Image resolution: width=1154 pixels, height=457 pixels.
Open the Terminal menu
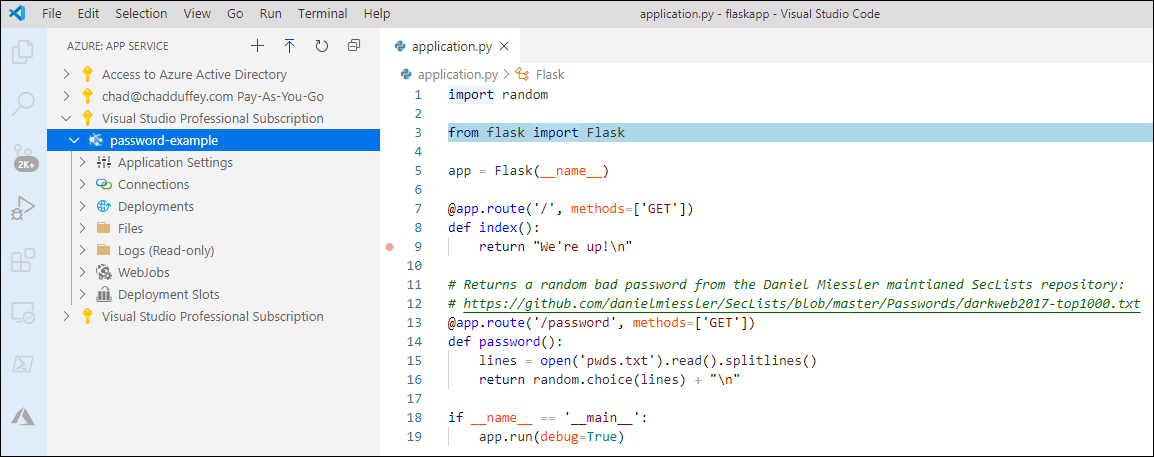point(323,14)
